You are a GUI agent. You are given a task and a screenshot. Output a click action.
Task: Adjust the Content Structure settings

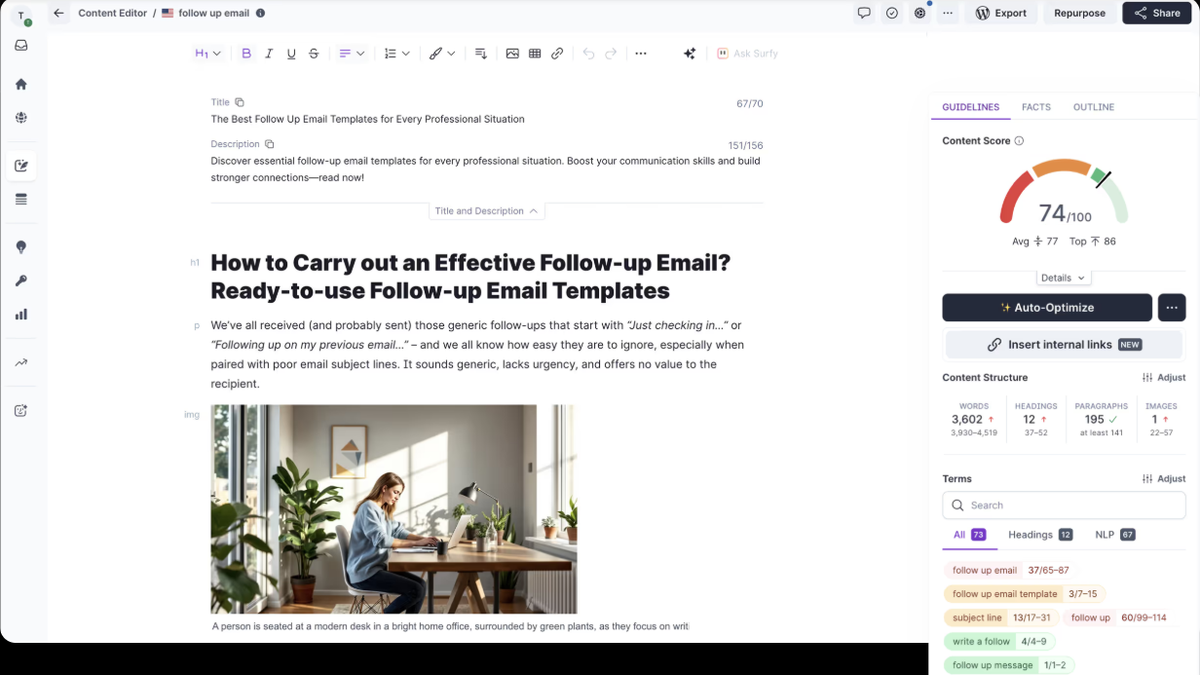(1164, 377)
